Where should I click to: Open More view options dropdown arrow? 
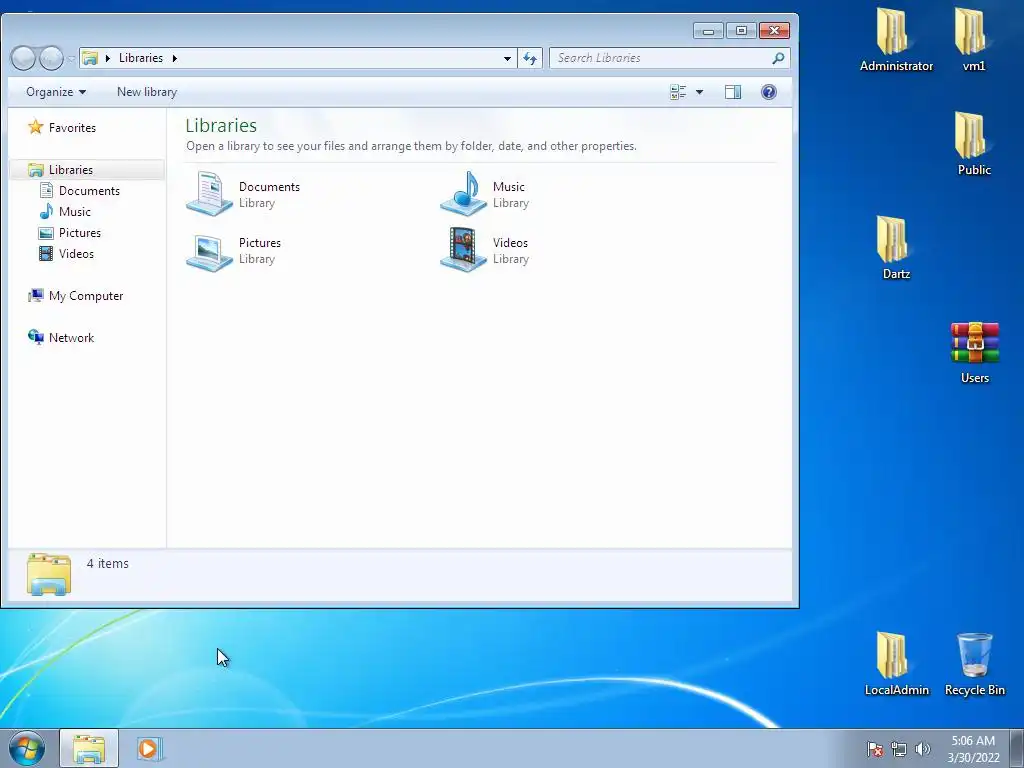tap(699, 92)
